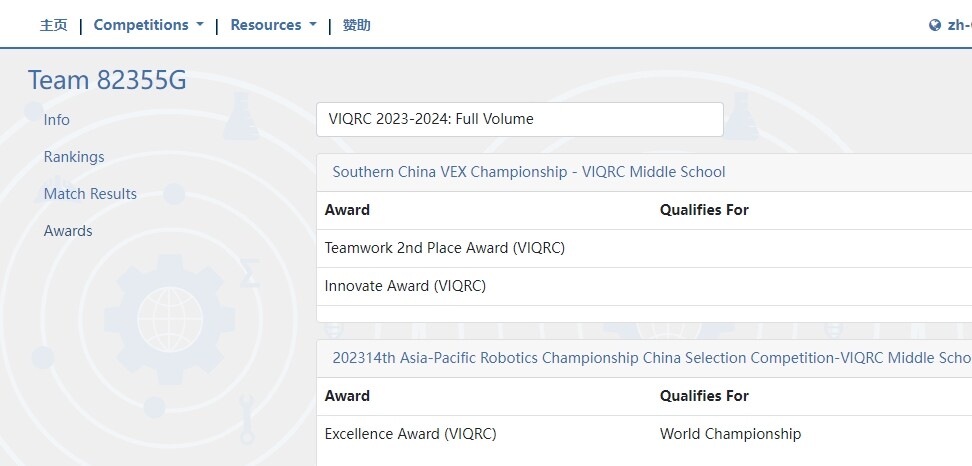The width and height of the screenshot is (972, 466).
Task: Click the Innovate Award (VIQRC) row
Action: click(644, 286)
